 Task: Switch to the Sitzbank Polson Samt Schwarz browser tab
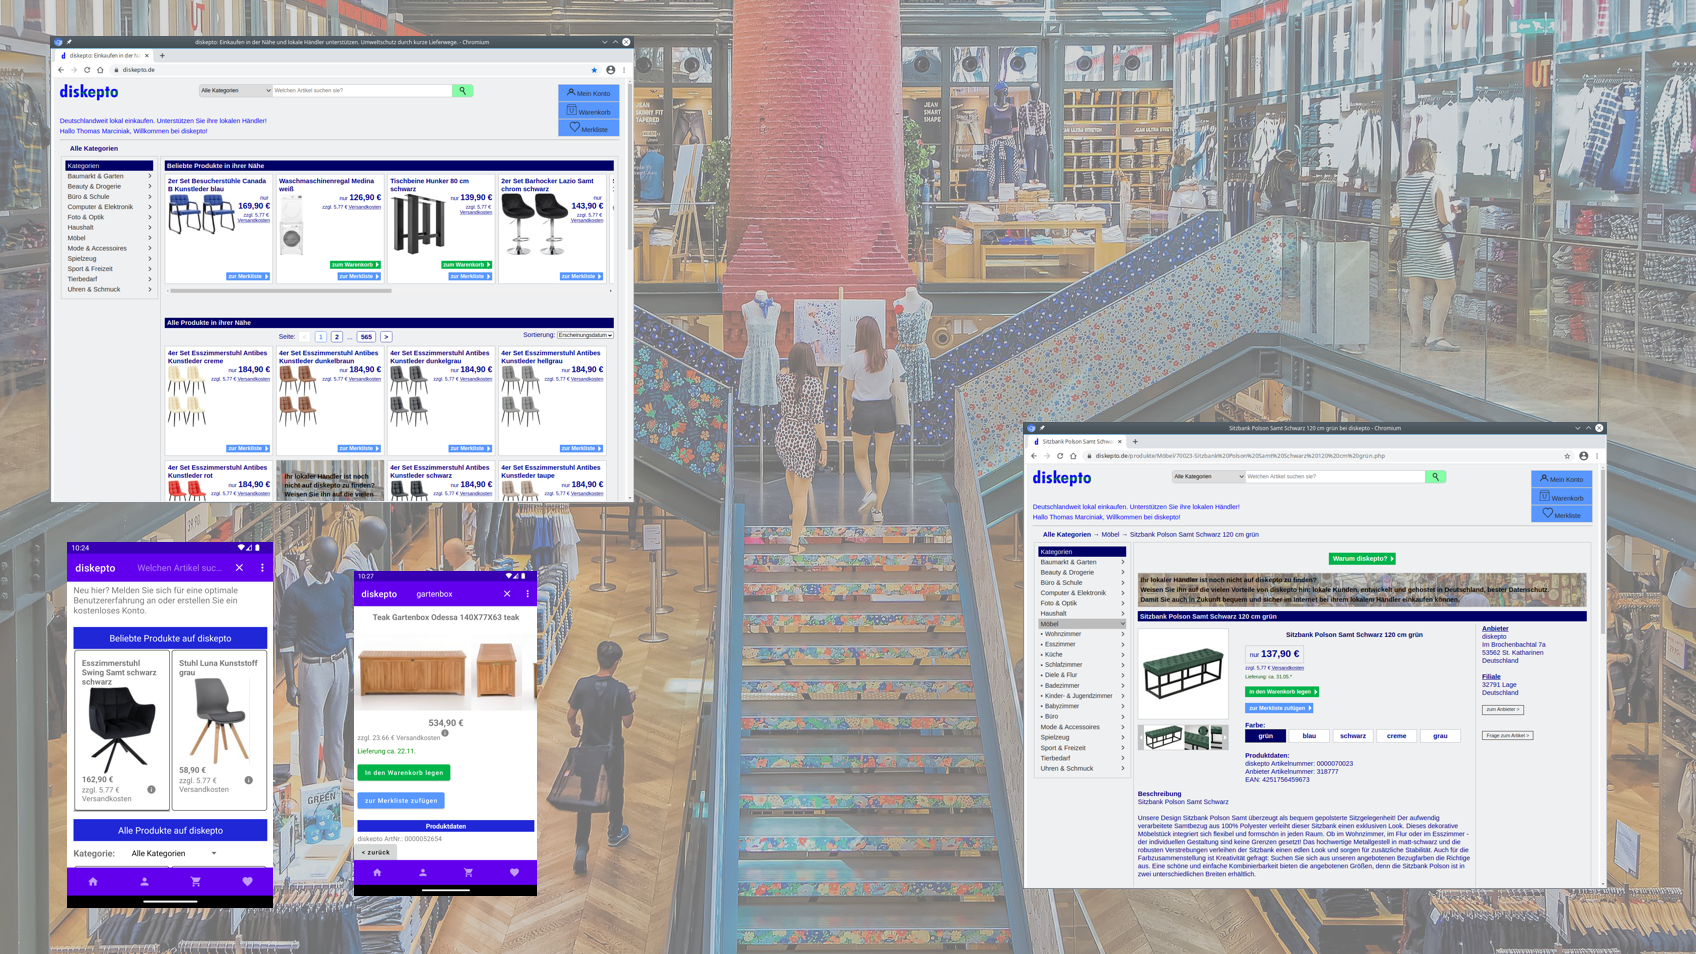click(1076, 442)
